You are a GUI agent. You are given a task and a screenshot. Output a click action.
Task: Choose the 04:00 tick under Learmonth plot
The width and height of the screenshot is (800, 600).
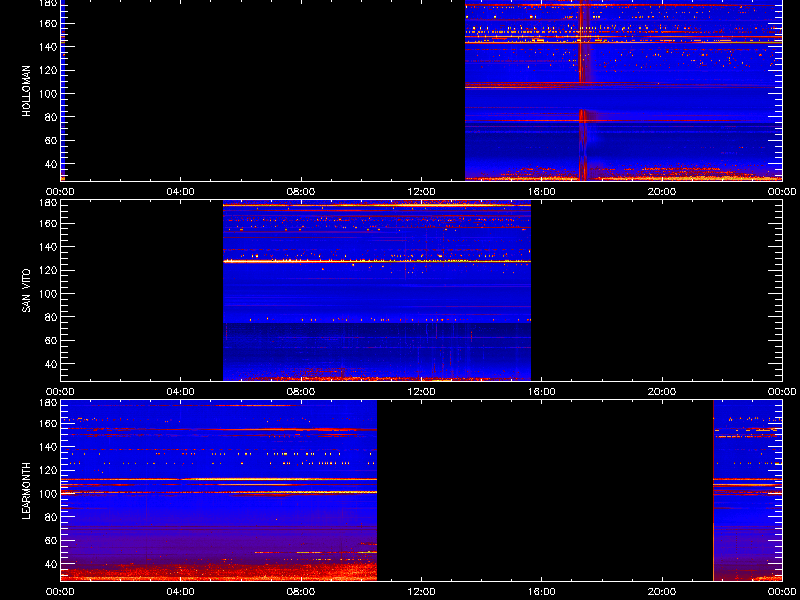pos(181,592)
